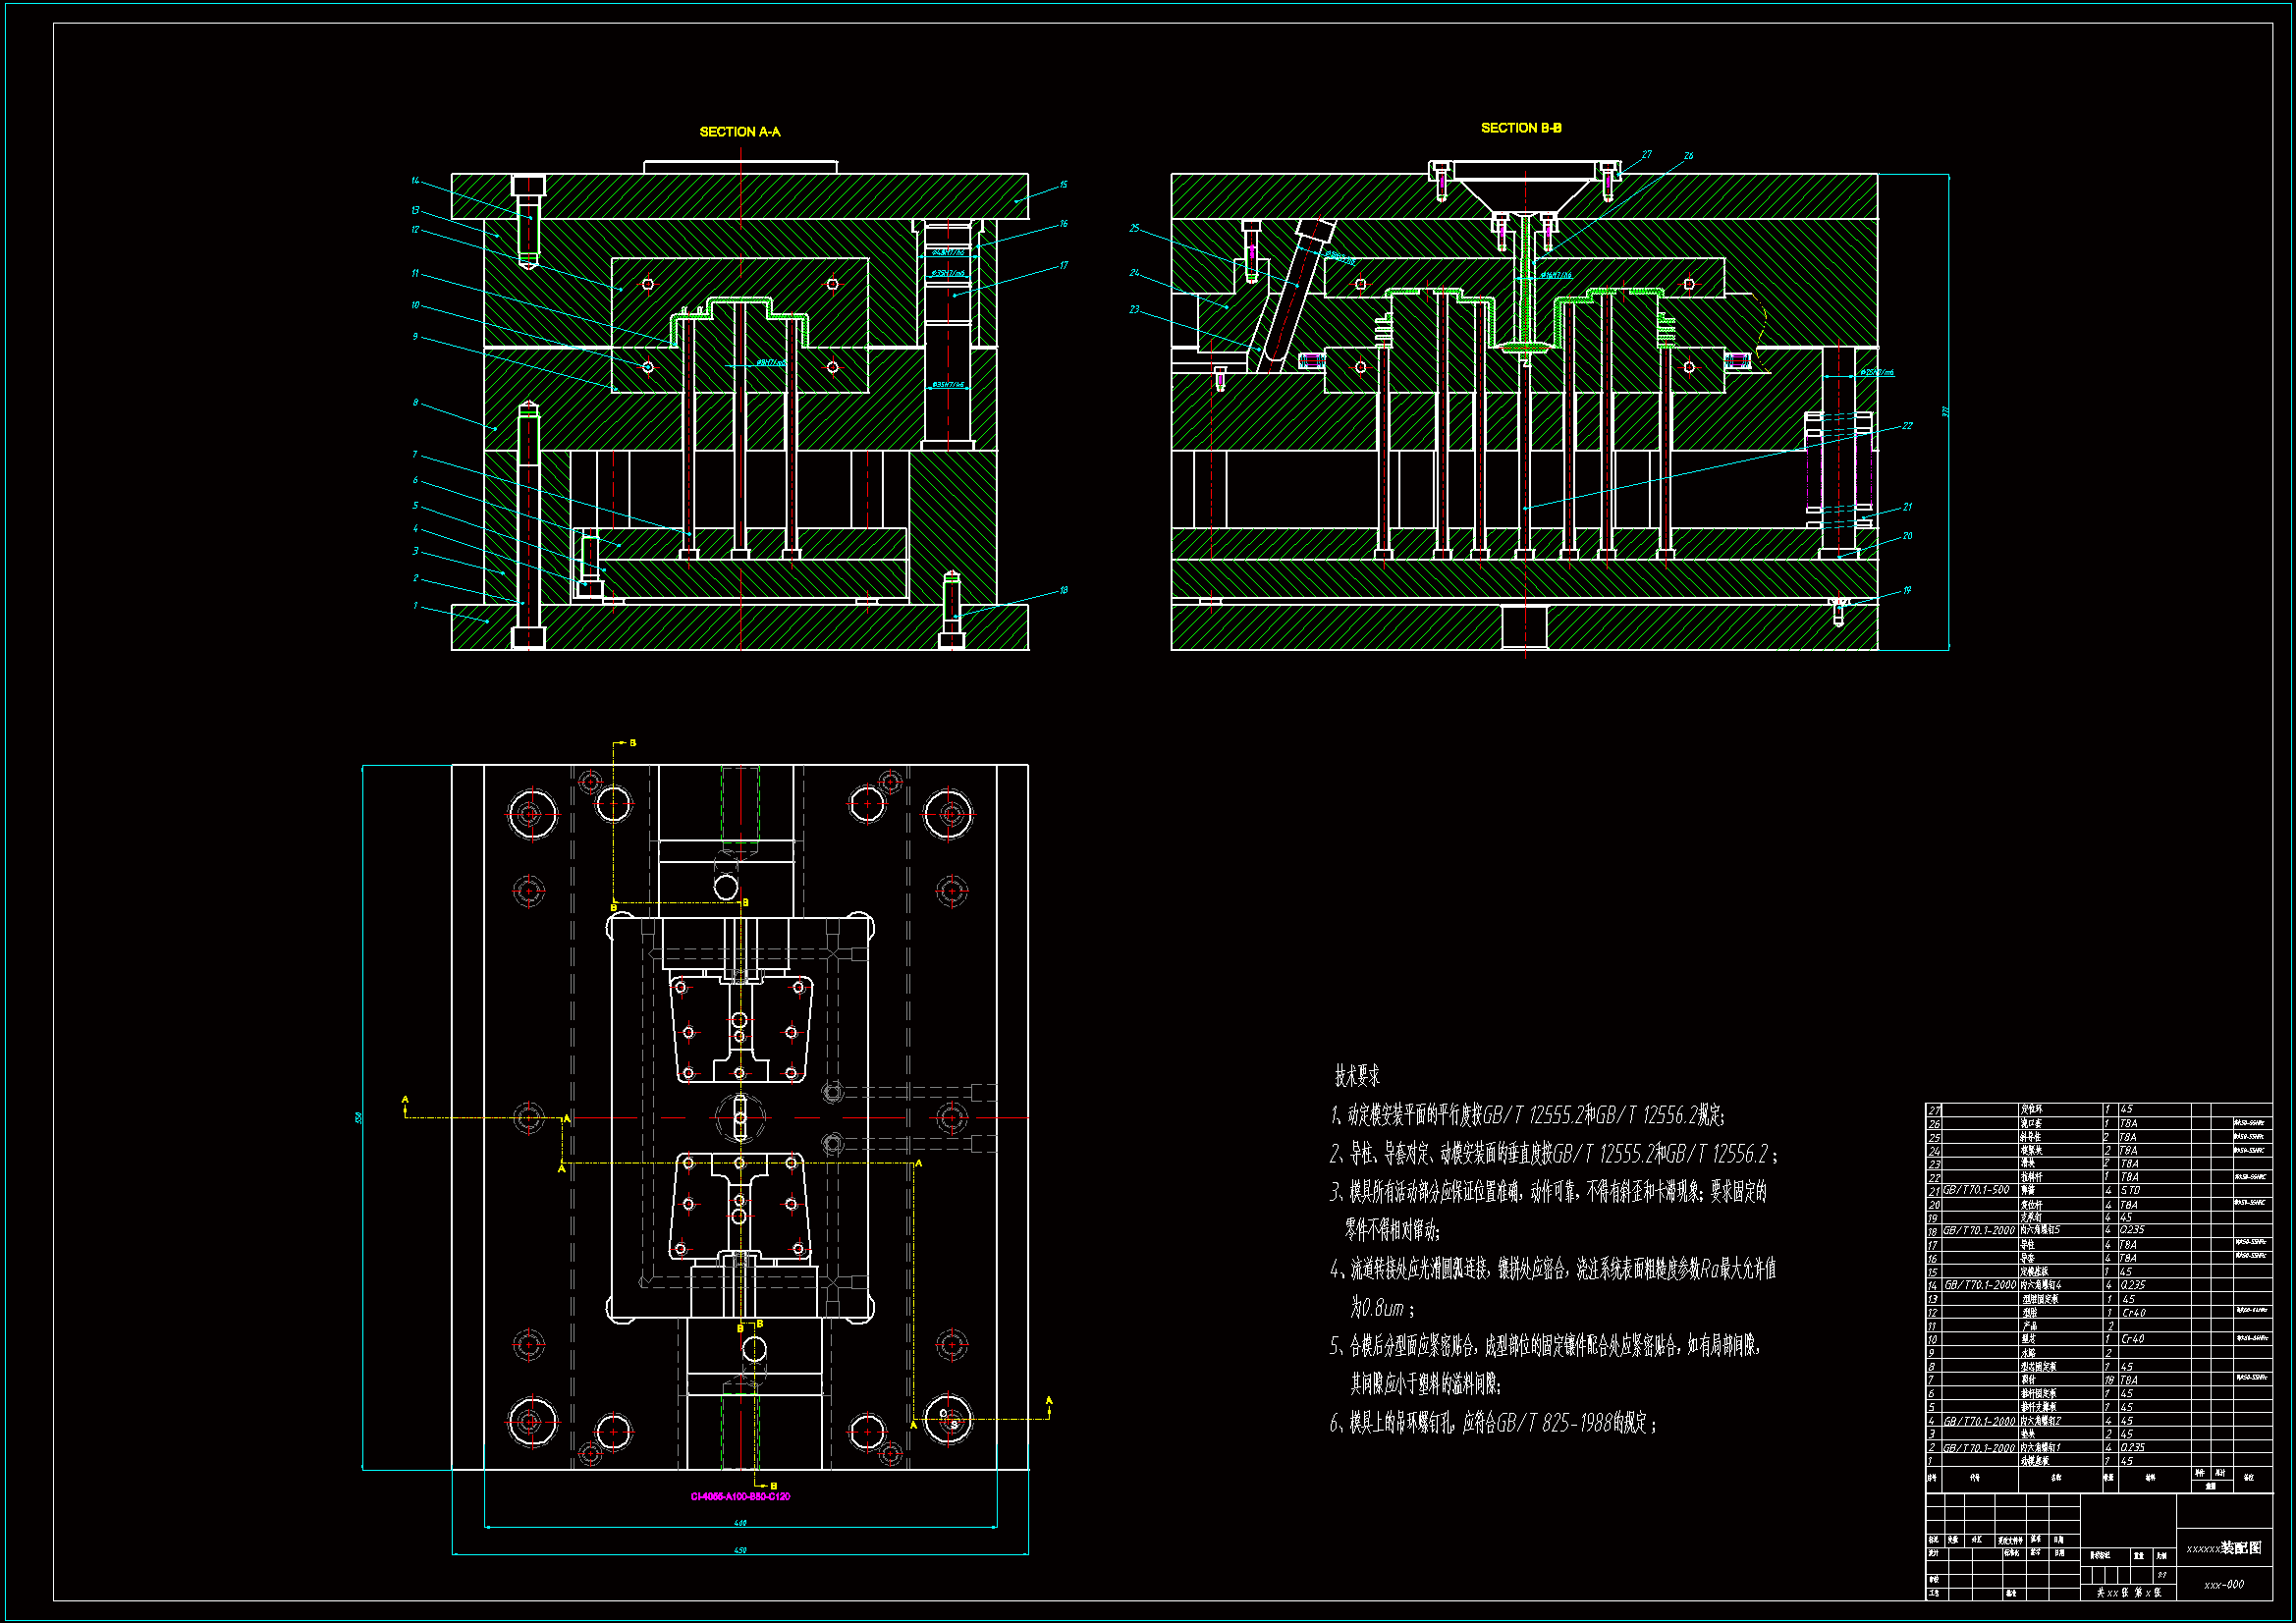This screenshot has width=2296, height=1623.
Task: Click balloon number 14 in Section A-A
Action: (x=415, y=181)
